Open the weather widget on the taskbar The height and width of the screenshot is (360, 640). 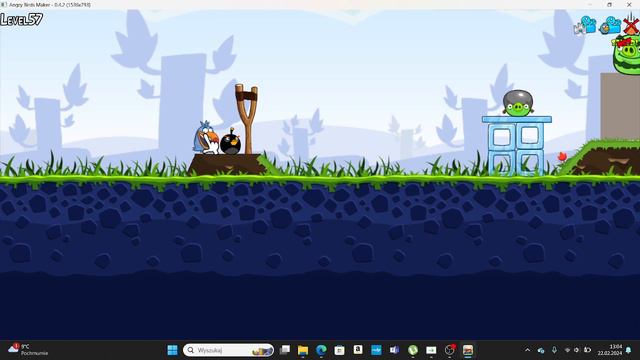coord(28,350)
